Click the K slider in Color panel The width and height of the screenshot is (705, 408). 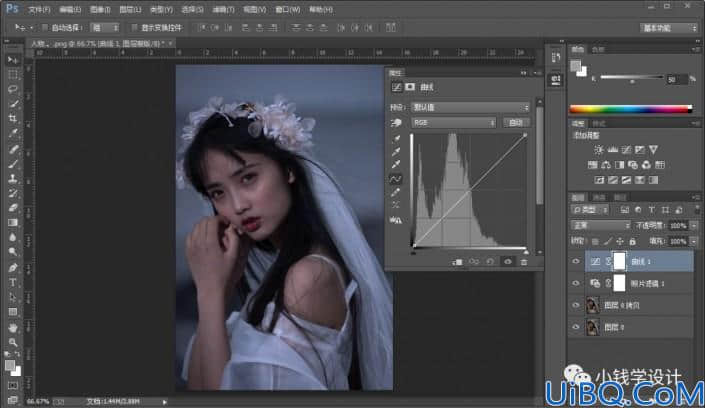(632, 78)
